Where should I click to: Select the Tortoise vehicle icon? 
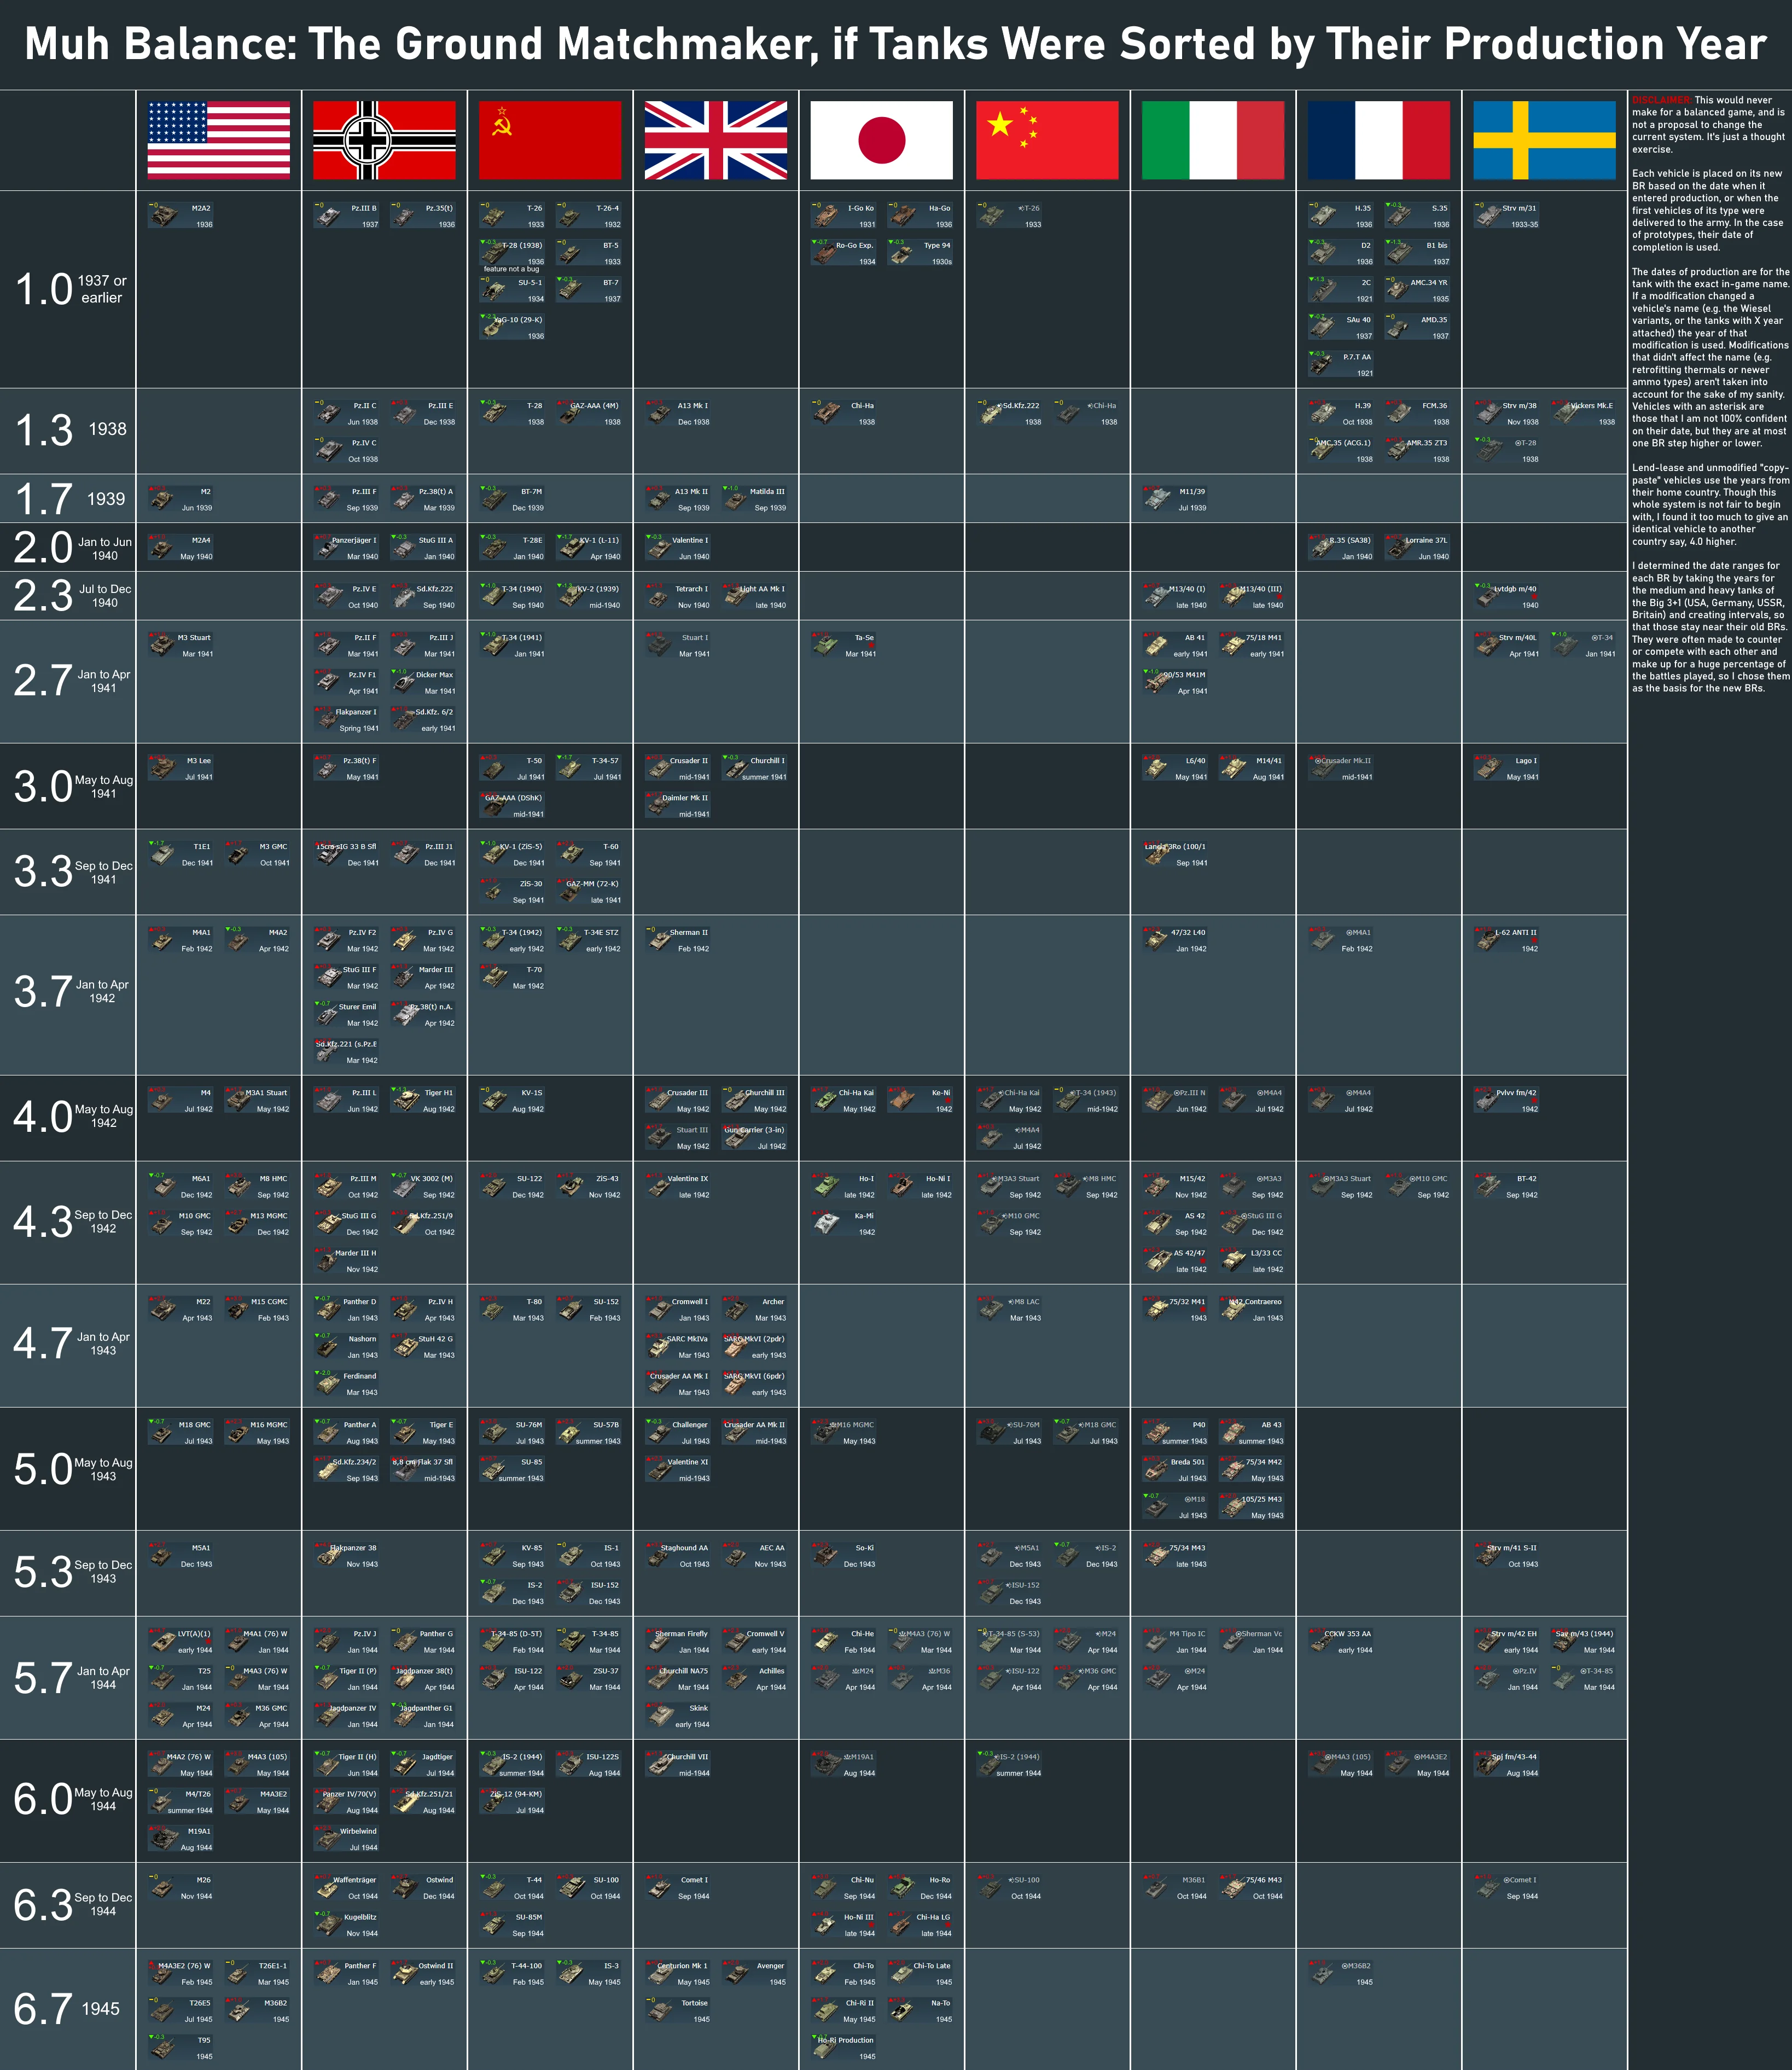click(660, 2010)
